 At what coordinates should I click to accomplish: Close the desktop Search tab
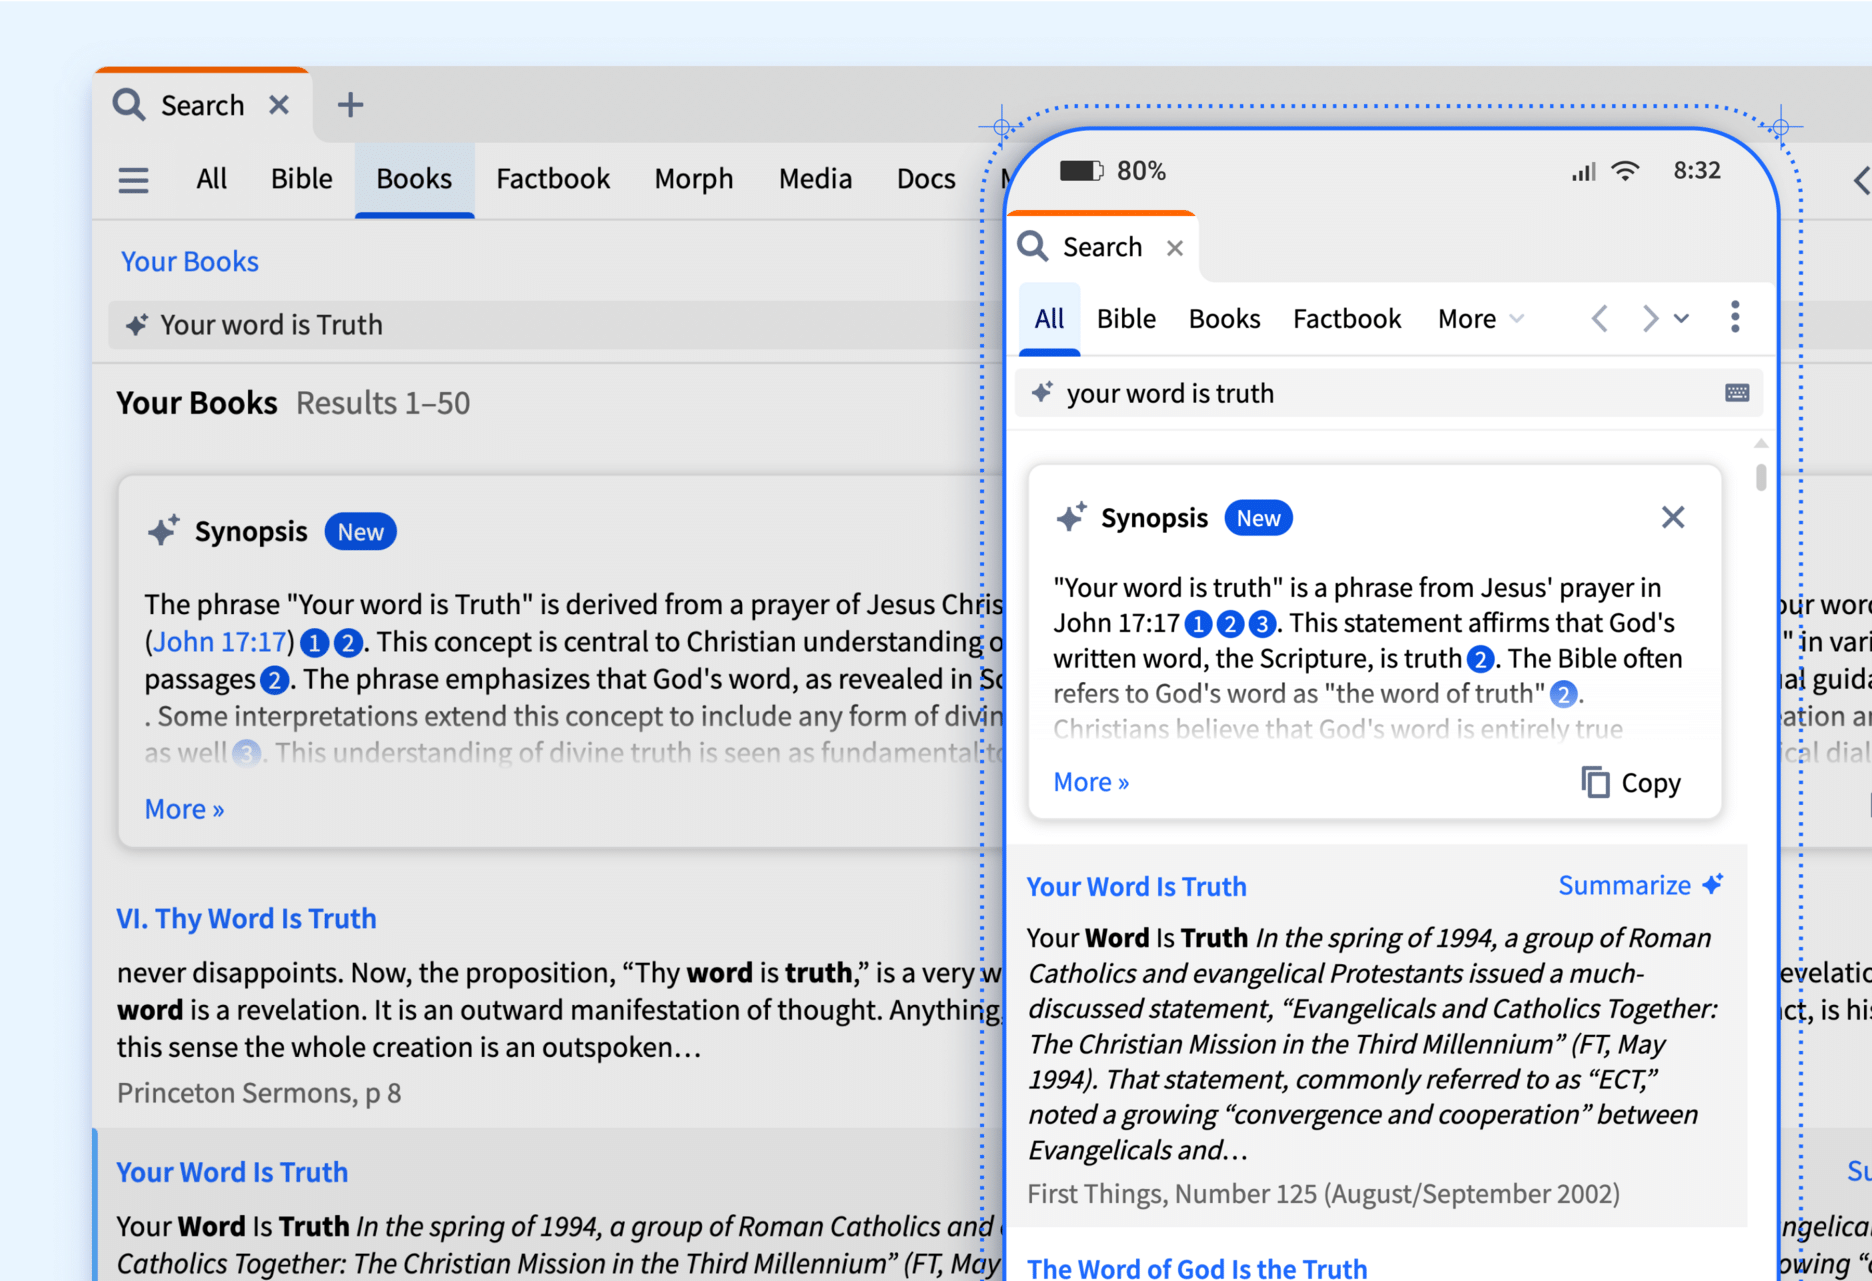pos(279,105)
